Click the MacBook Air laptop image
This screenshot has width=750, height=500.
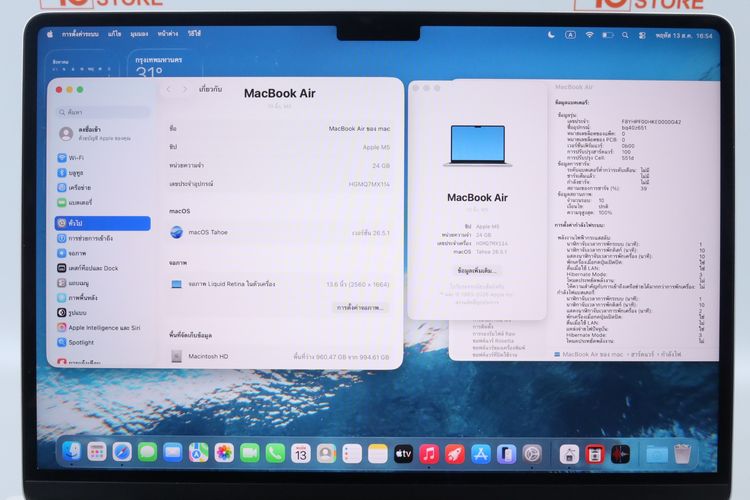pos(477,146)
